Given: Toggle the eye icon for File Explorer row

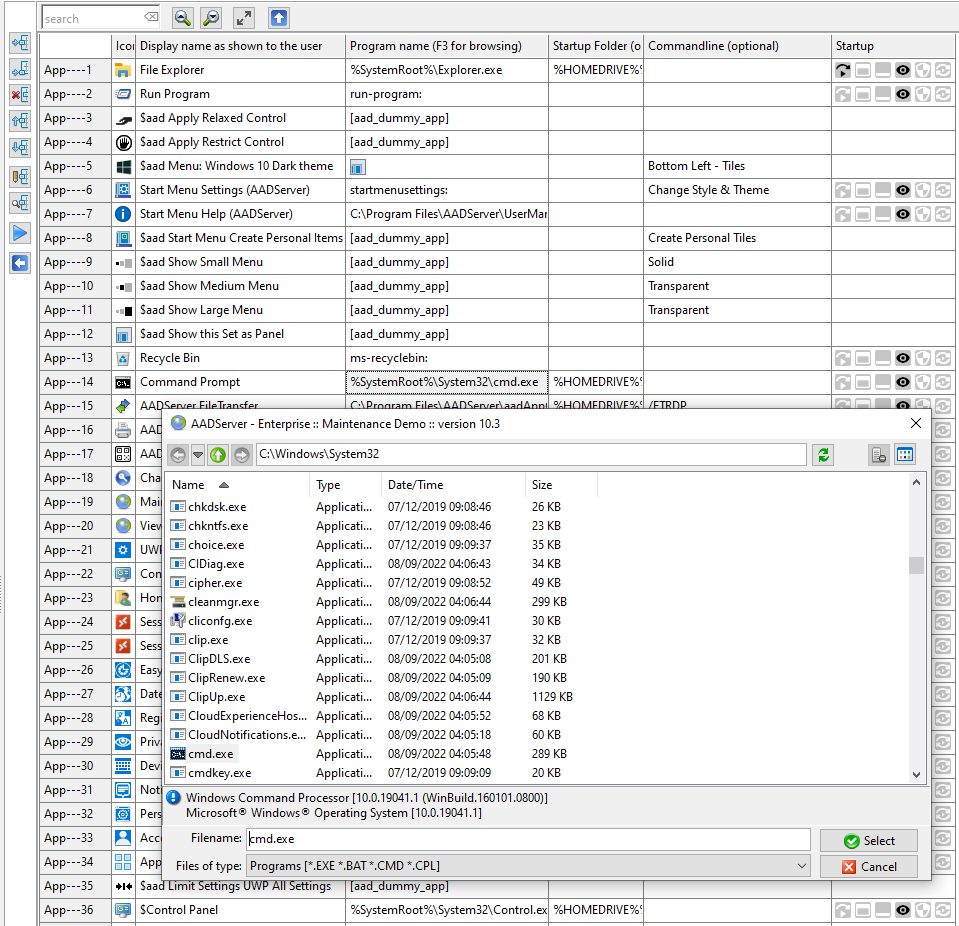Looking at the screenshot, I should tap(903, 70).
